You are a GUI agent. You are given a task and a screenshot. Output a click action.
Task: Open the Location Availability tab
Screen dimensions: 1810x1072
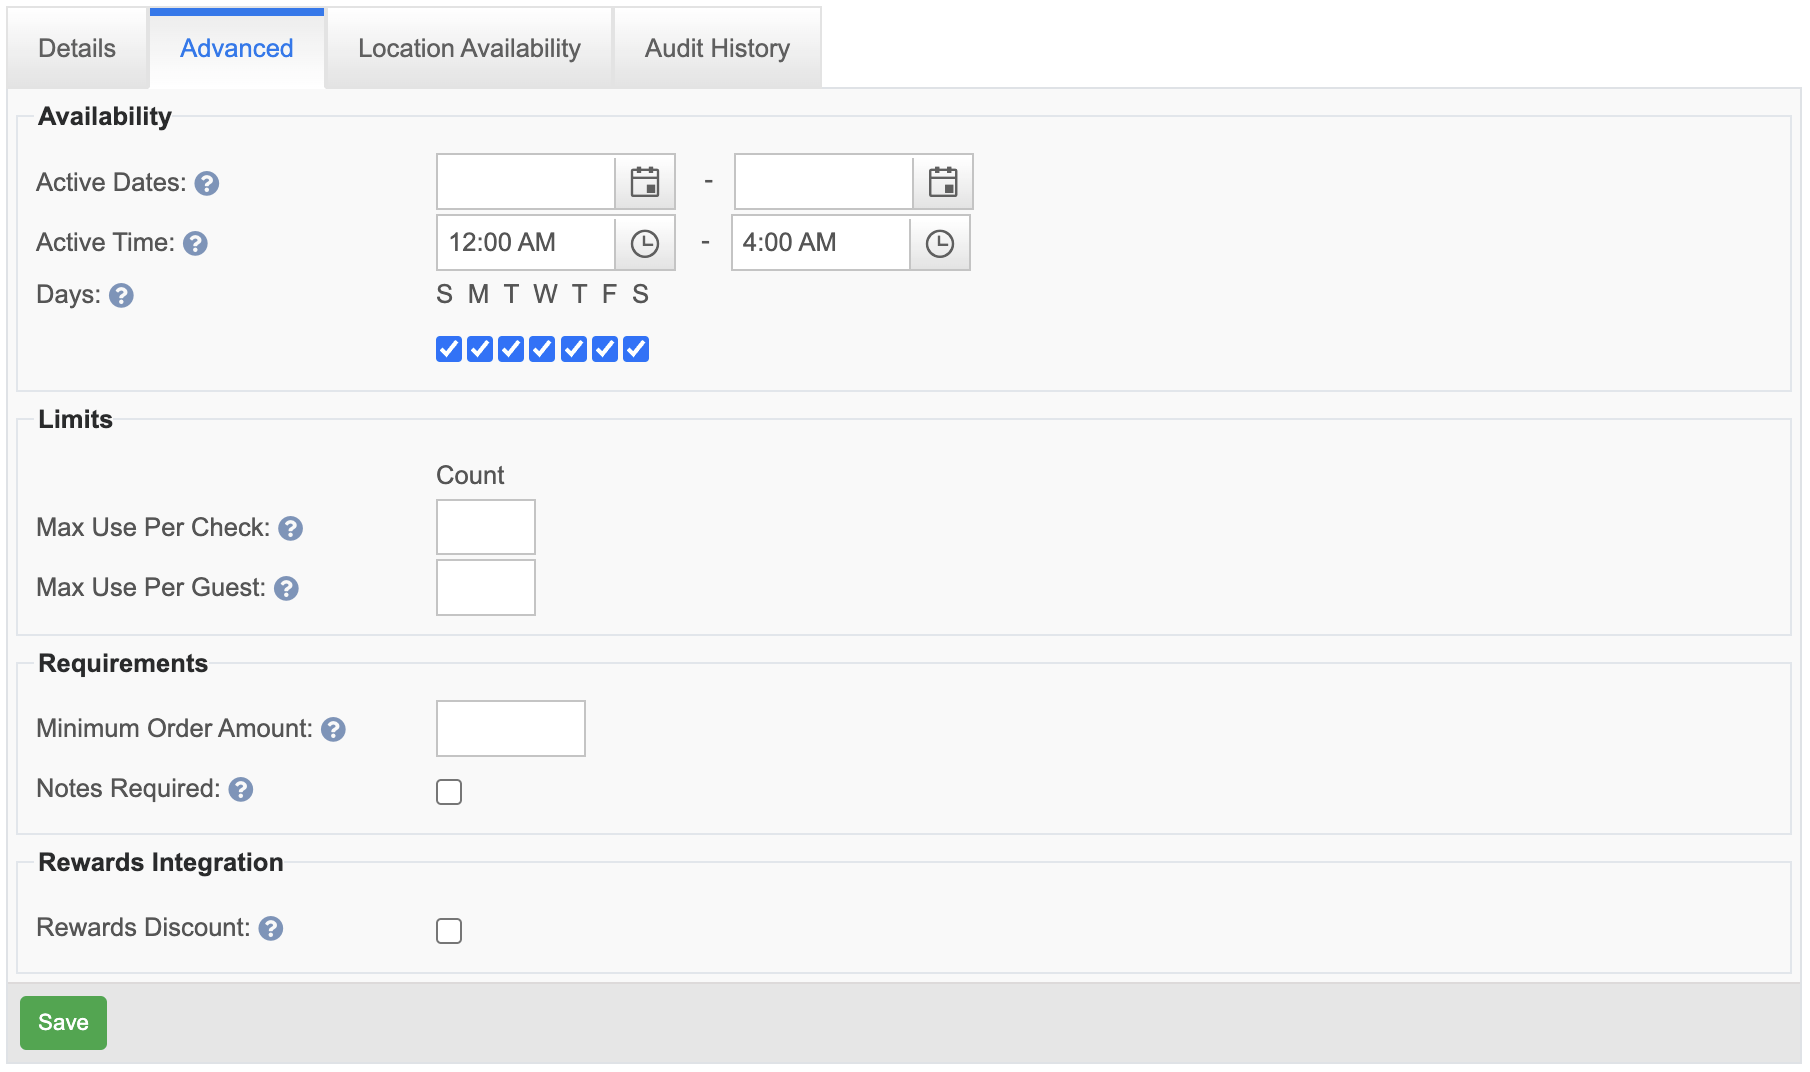point(469,48)
